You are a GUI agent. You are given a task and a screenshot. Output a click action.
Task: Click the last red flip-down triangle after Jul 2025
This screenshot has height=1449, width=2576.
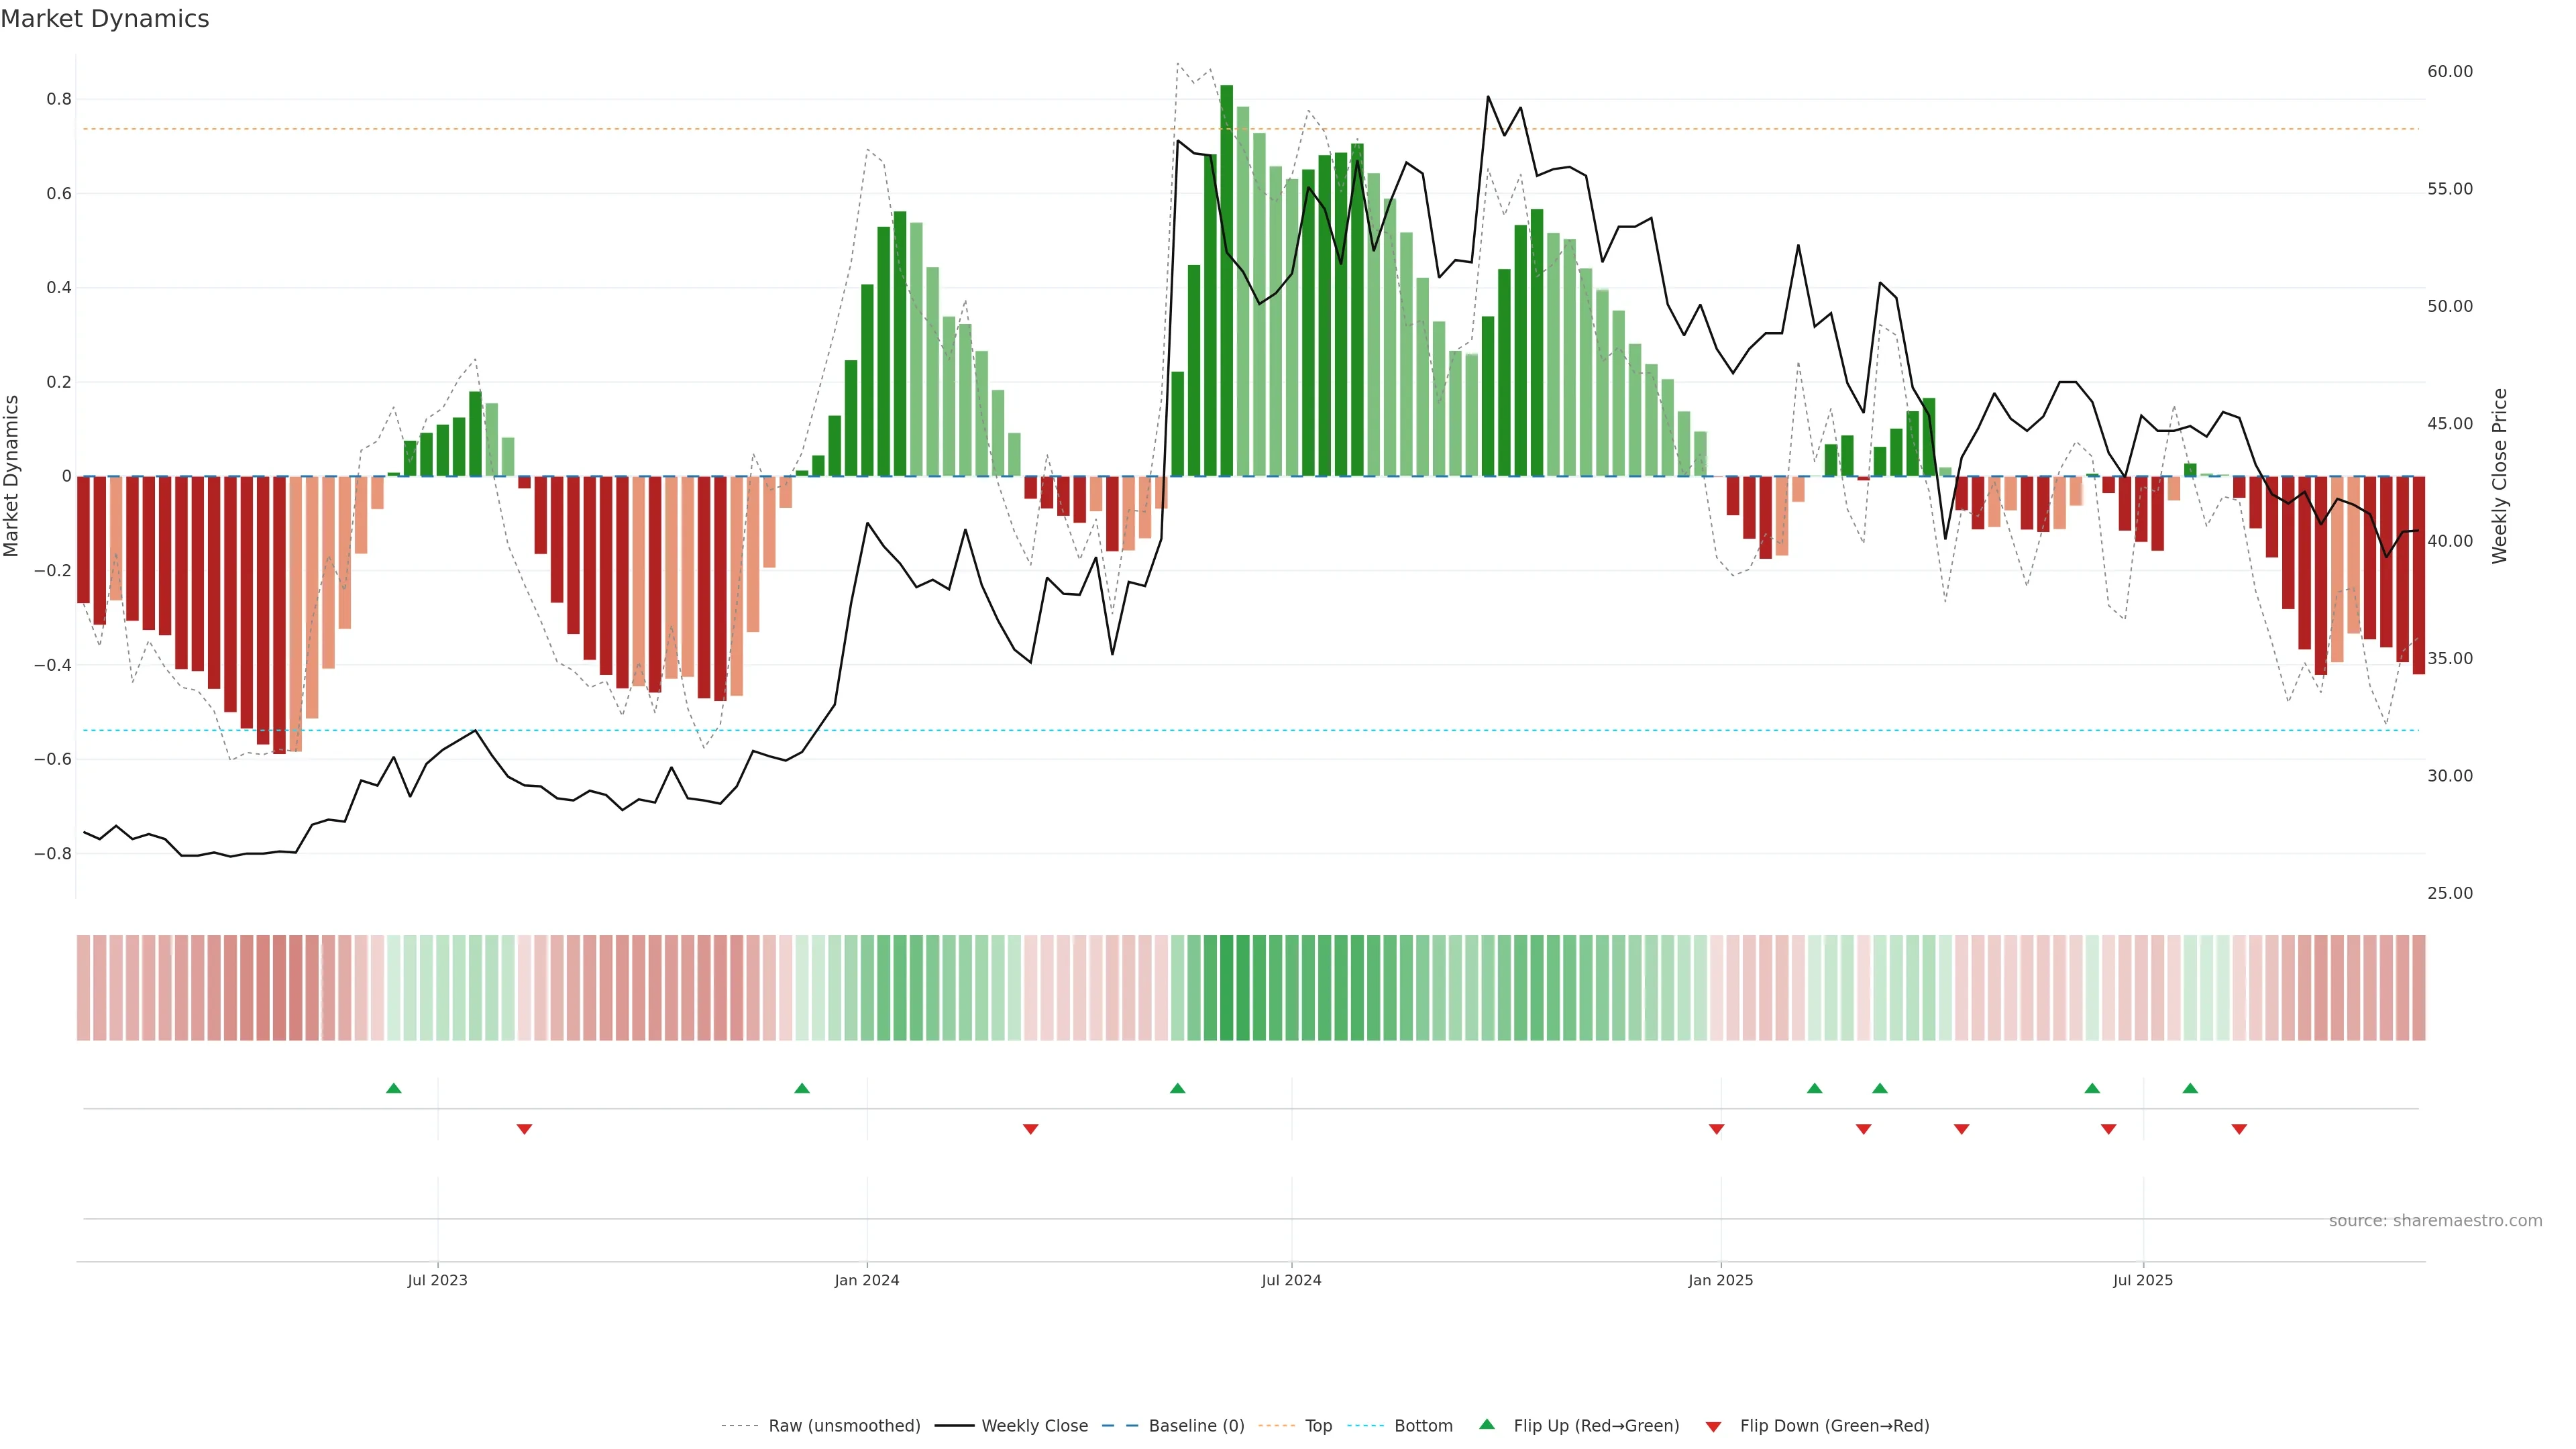tap(2239, 1129)
